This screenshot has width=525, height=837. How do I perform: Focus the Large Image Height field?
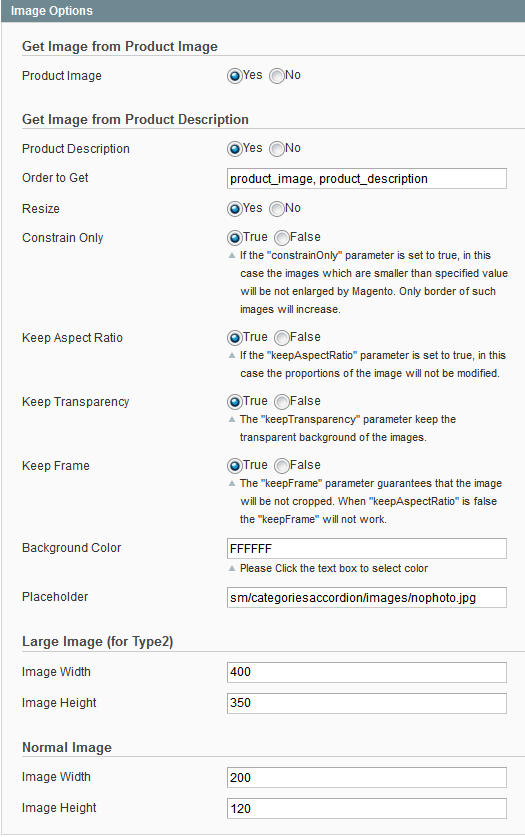(367, 704)
